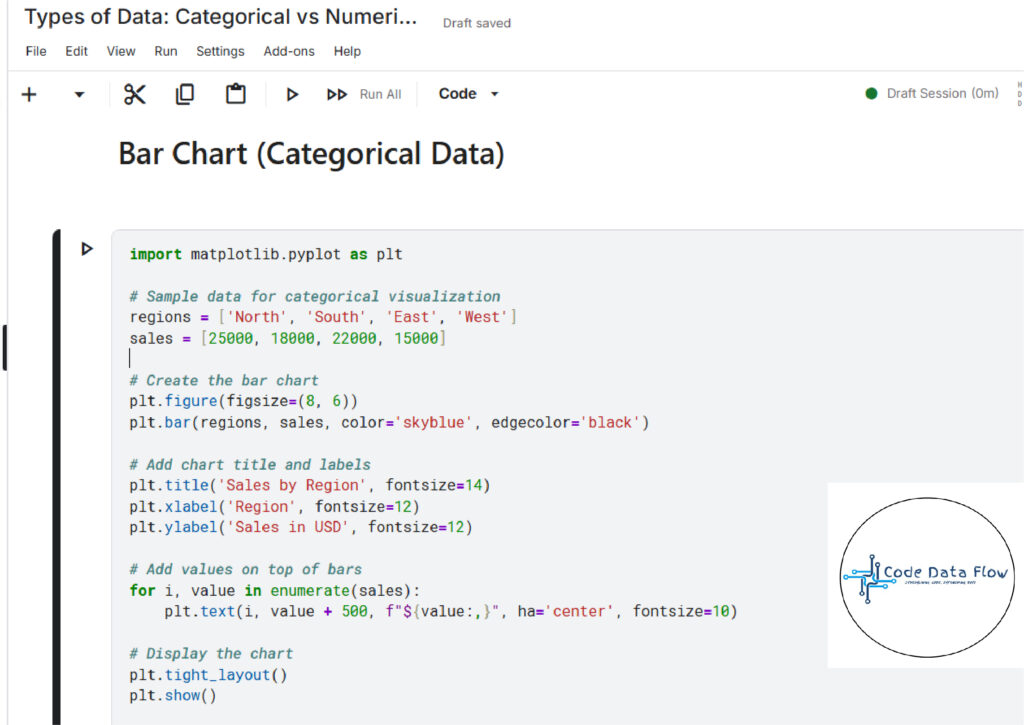
Task: Click the '# Add chart title and labels' comment
Action: click(x=250, y=464)
